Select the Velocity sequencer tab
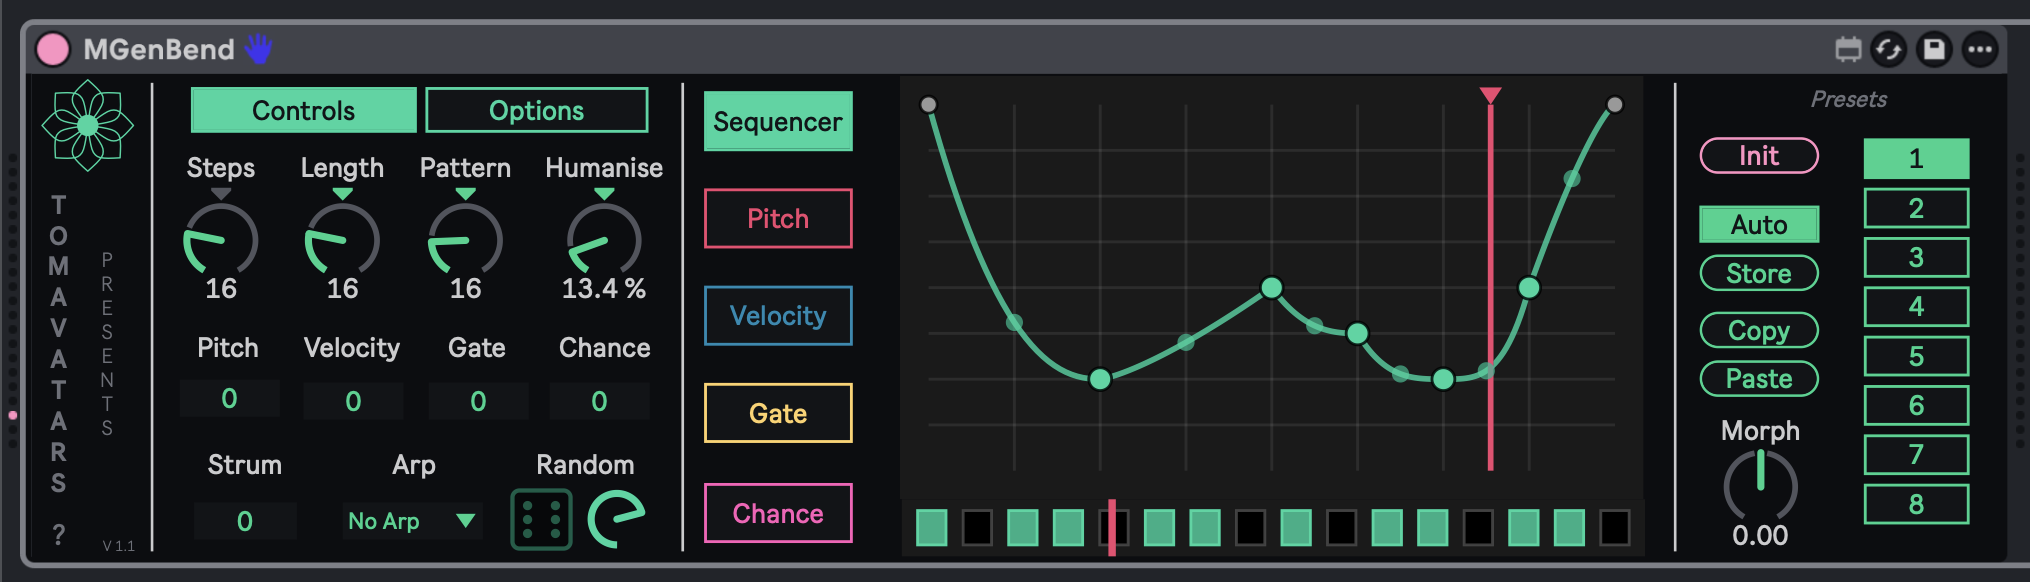Viewport: 2030px width, 582px height. [x=777, y=316]
